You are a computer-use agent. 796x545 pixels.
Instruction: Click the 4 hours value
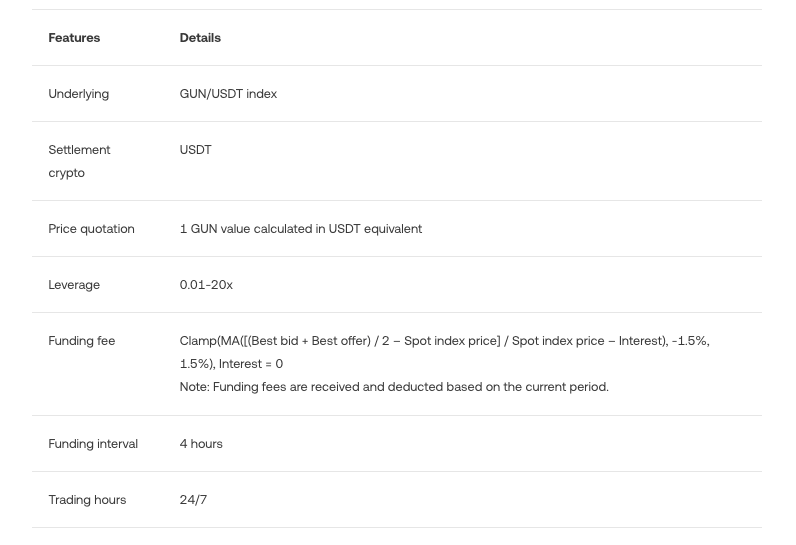coord(201,444)
